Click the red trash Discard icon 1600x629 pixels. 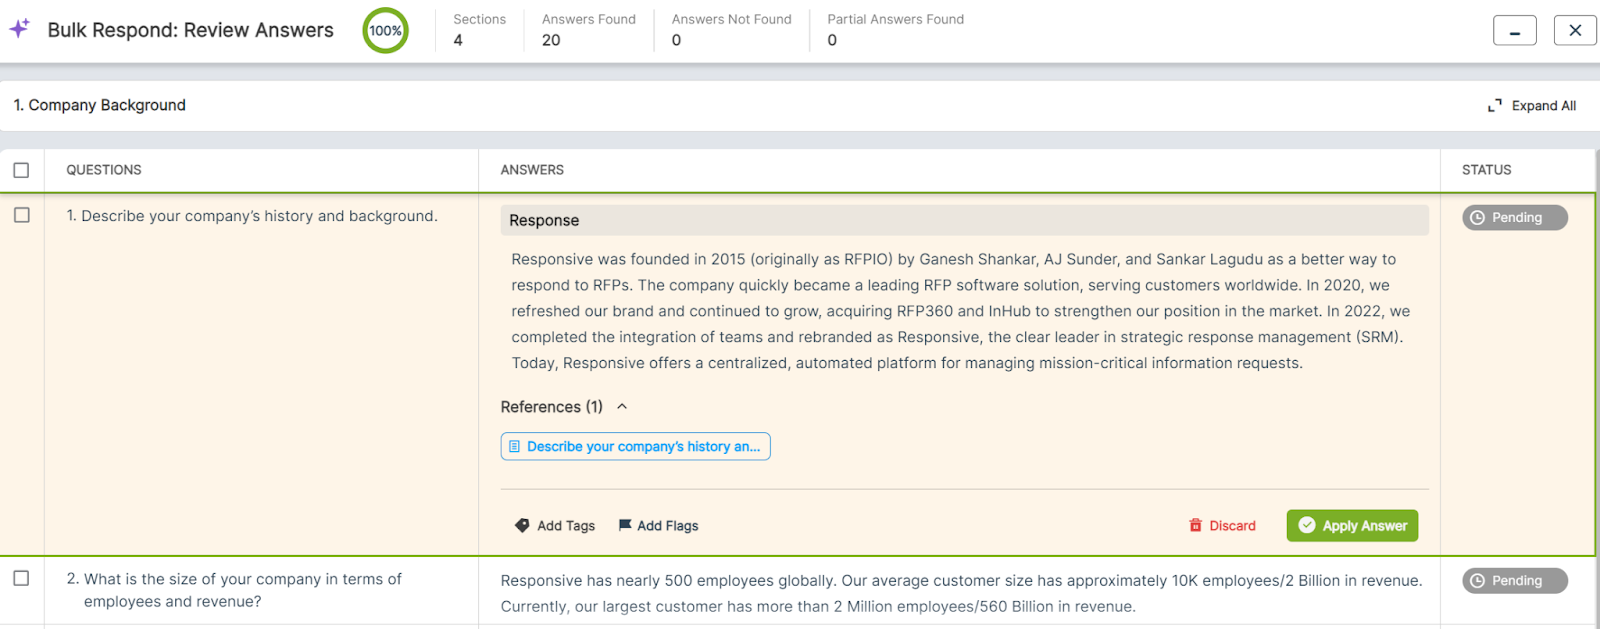(x=1195, y=525)
